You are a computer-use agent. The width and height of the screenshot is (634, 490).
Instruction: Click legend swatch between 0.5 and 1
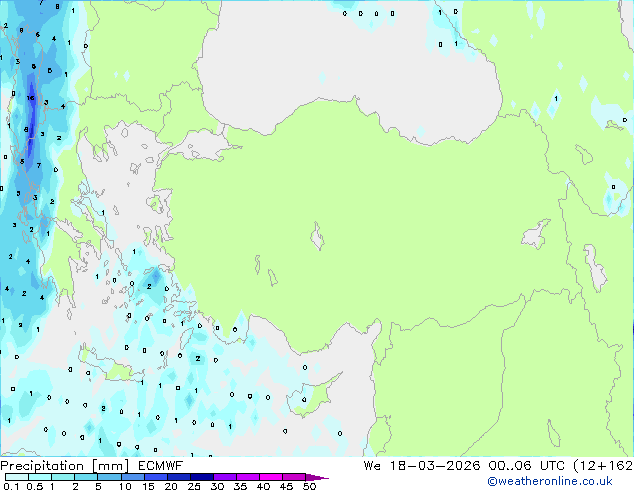coord(40,477)
